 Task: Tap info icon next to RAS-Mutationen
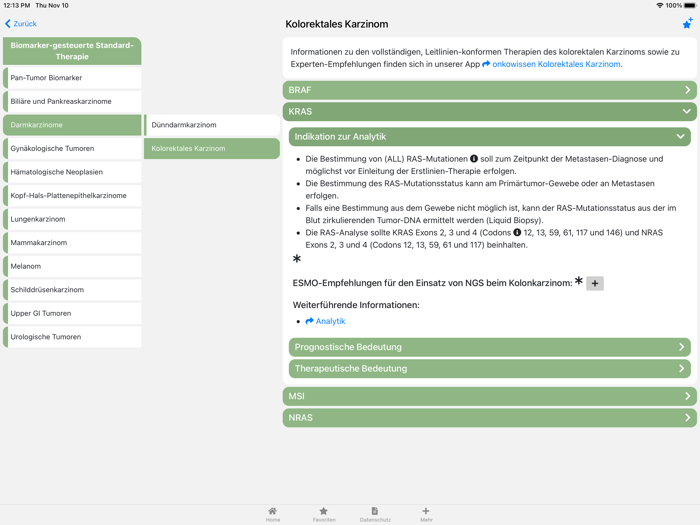pyautogui.click(x=474, y=159)
